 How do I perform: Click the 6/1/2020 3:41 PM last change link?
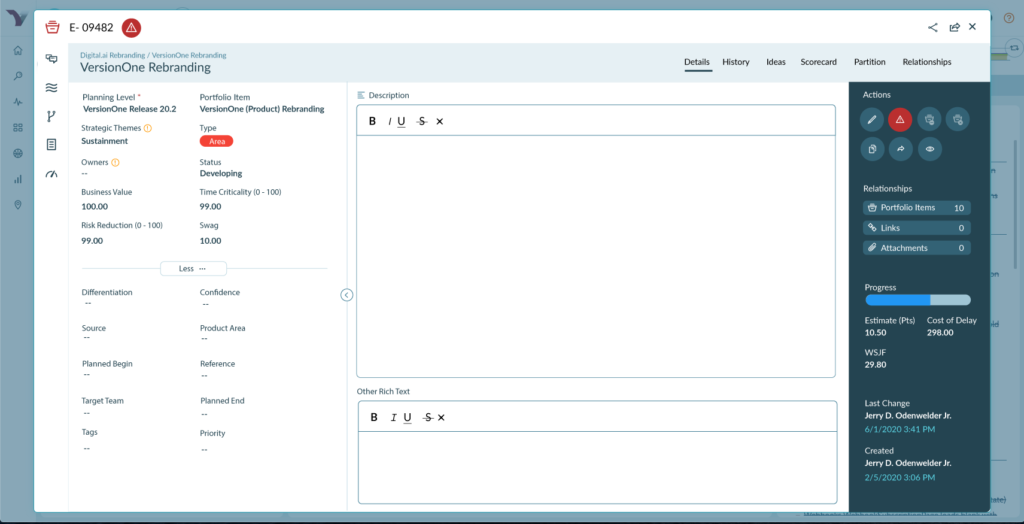(x=900, y=429)
